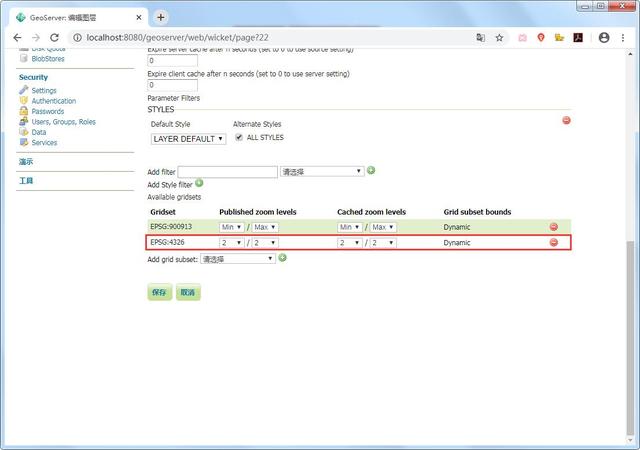Open EPSG:4326 cached maximum zoom dropdown
This screenshot has height=450, width=640.
point(383,243)
